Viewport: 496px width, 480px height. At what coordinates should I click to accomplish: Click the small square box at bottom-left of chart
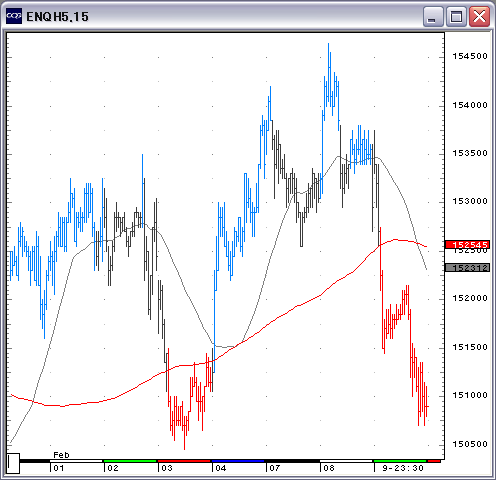tap(13, 463)
